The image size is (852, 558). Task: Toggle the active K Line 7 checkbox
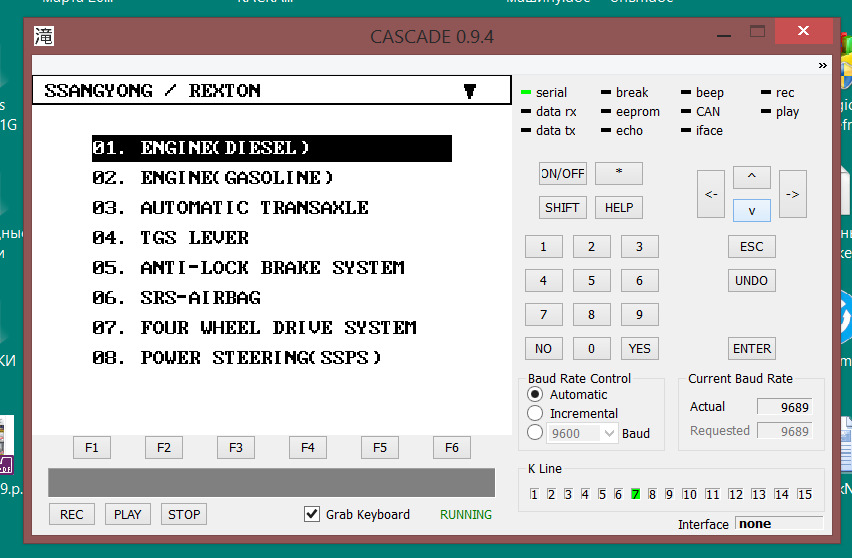point(635,494)
